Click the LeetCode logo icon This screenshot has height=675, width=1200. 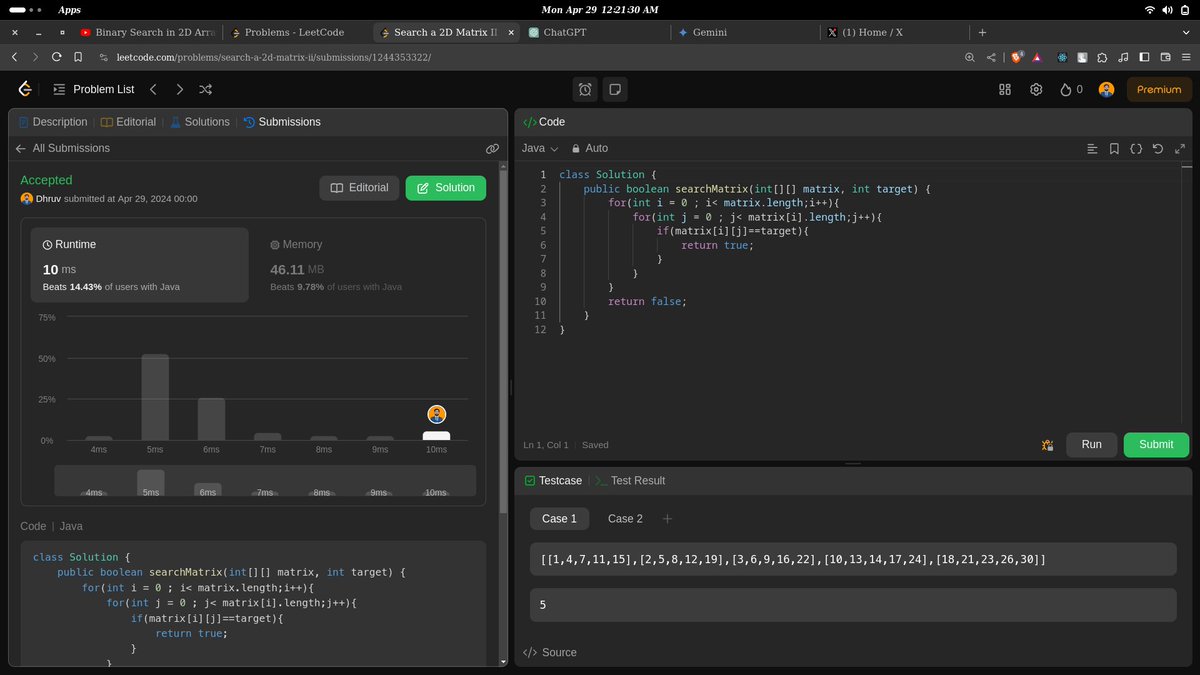tap(25, 89)
